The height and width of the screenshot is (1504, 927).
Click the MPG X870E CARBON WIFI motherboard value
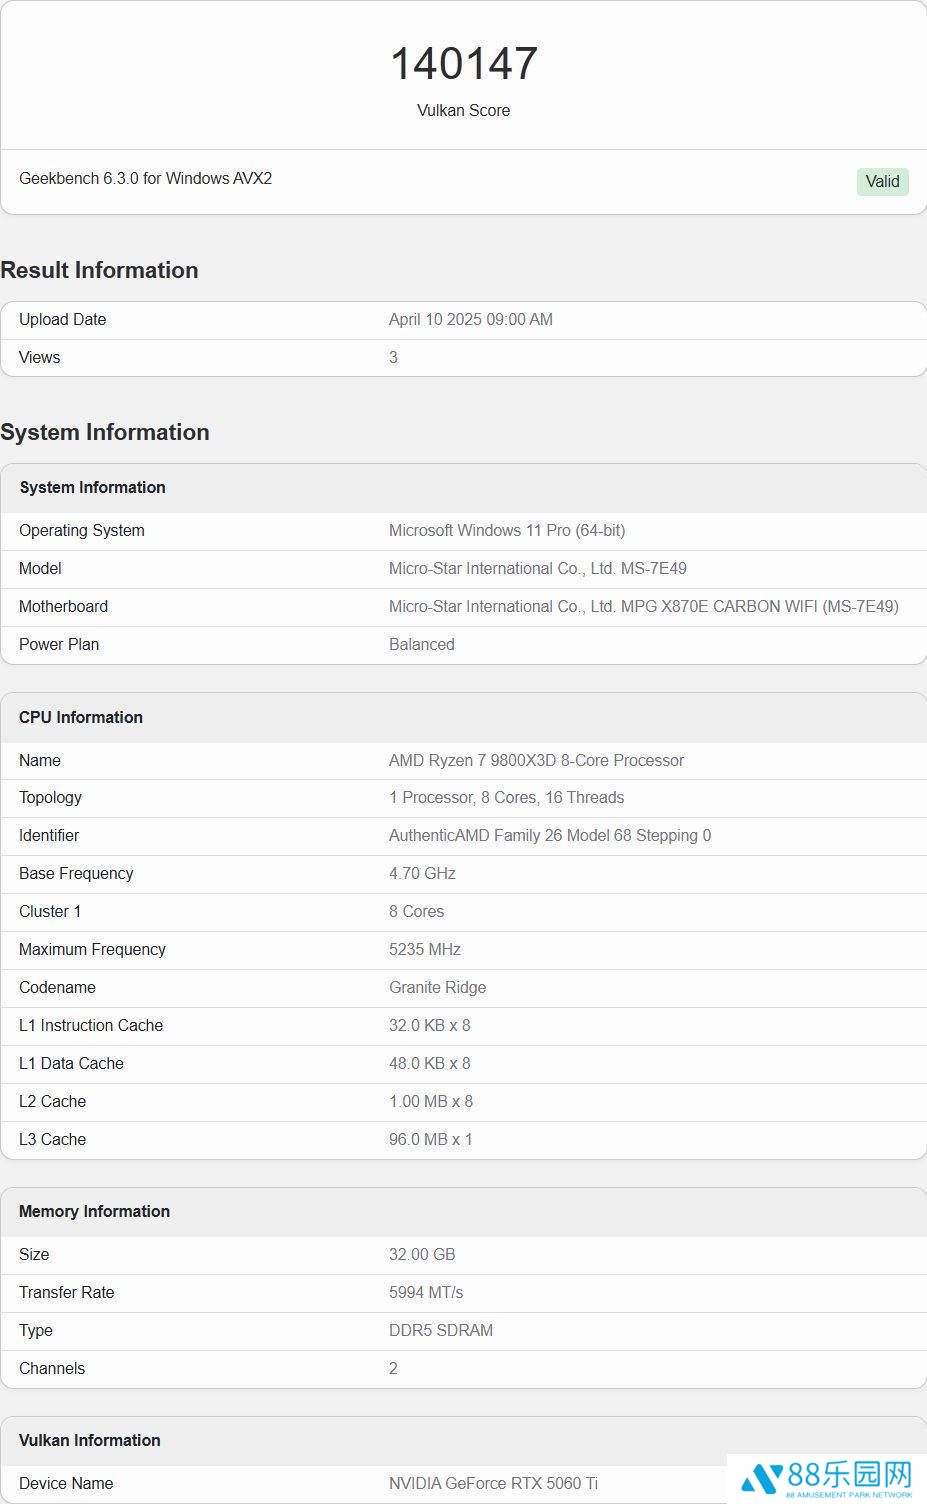click(x=643, y=607)
